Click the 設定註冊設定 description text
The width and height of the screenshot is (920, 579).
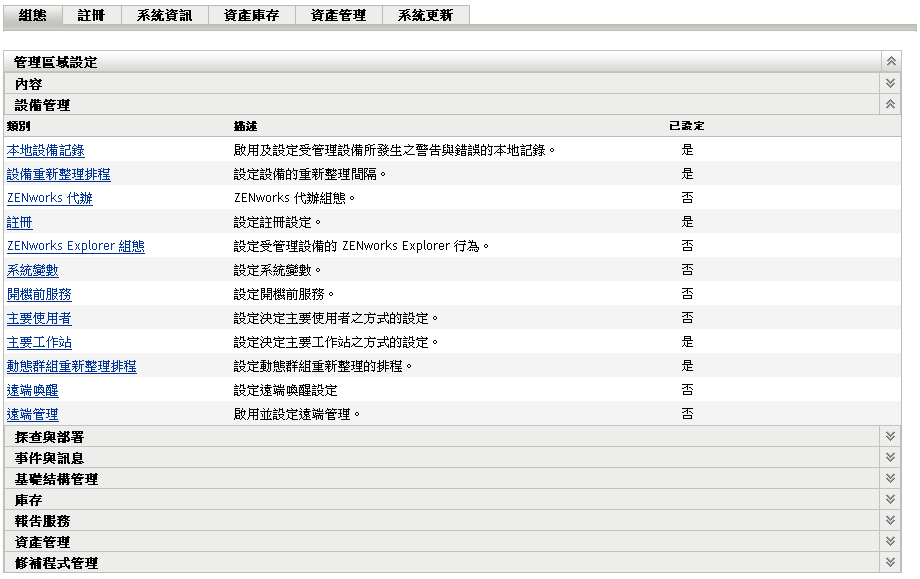[278, 222]
